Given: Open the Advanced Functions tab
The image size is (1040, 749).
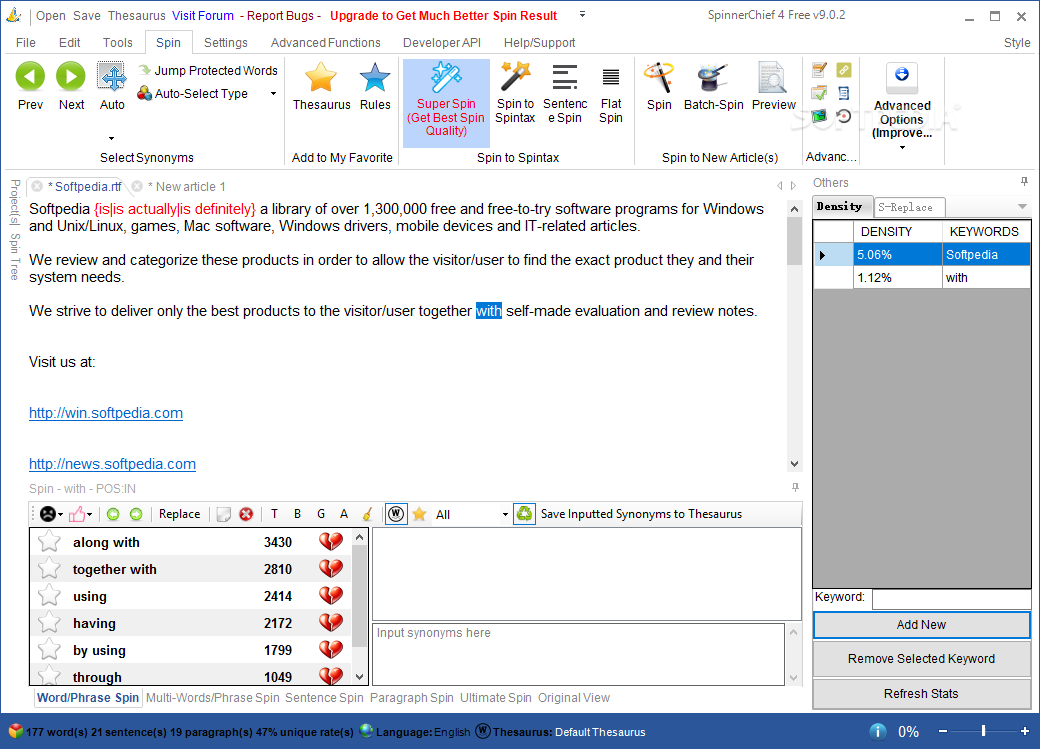Looking at the screenshot, I should click(326, 42).
